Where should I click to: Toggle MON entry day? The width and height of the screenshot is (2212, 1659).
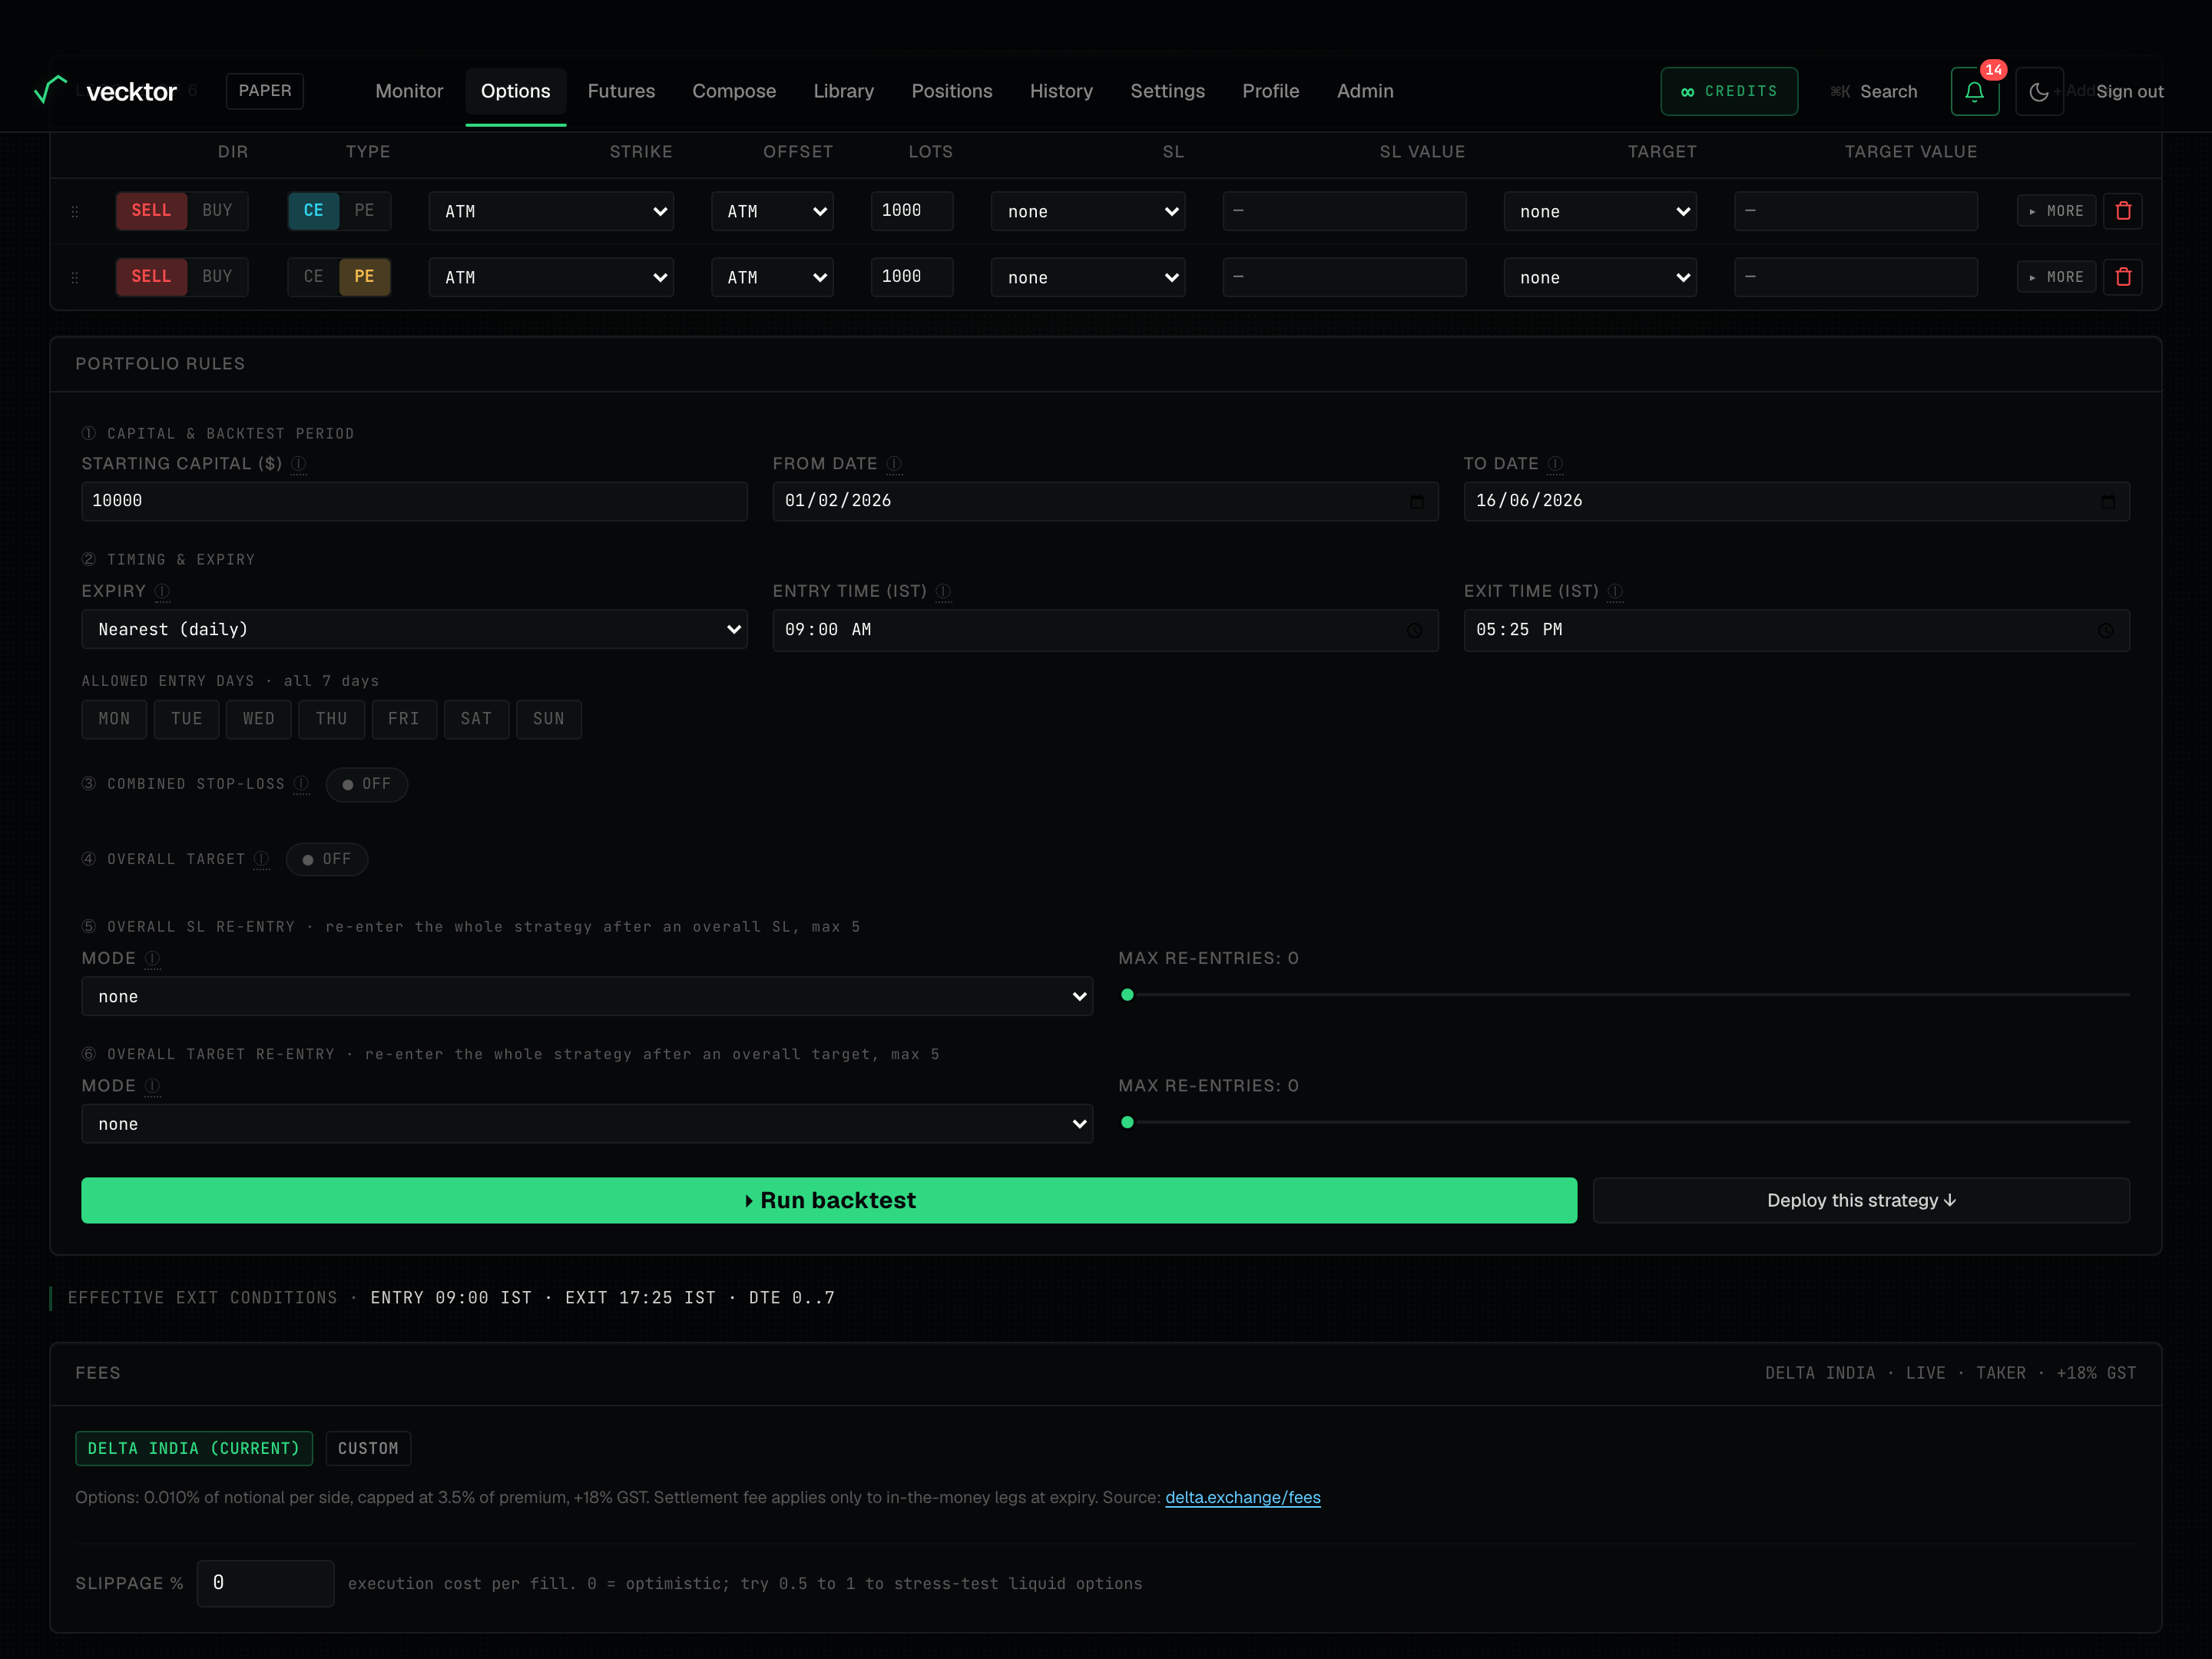coord(114,719)
